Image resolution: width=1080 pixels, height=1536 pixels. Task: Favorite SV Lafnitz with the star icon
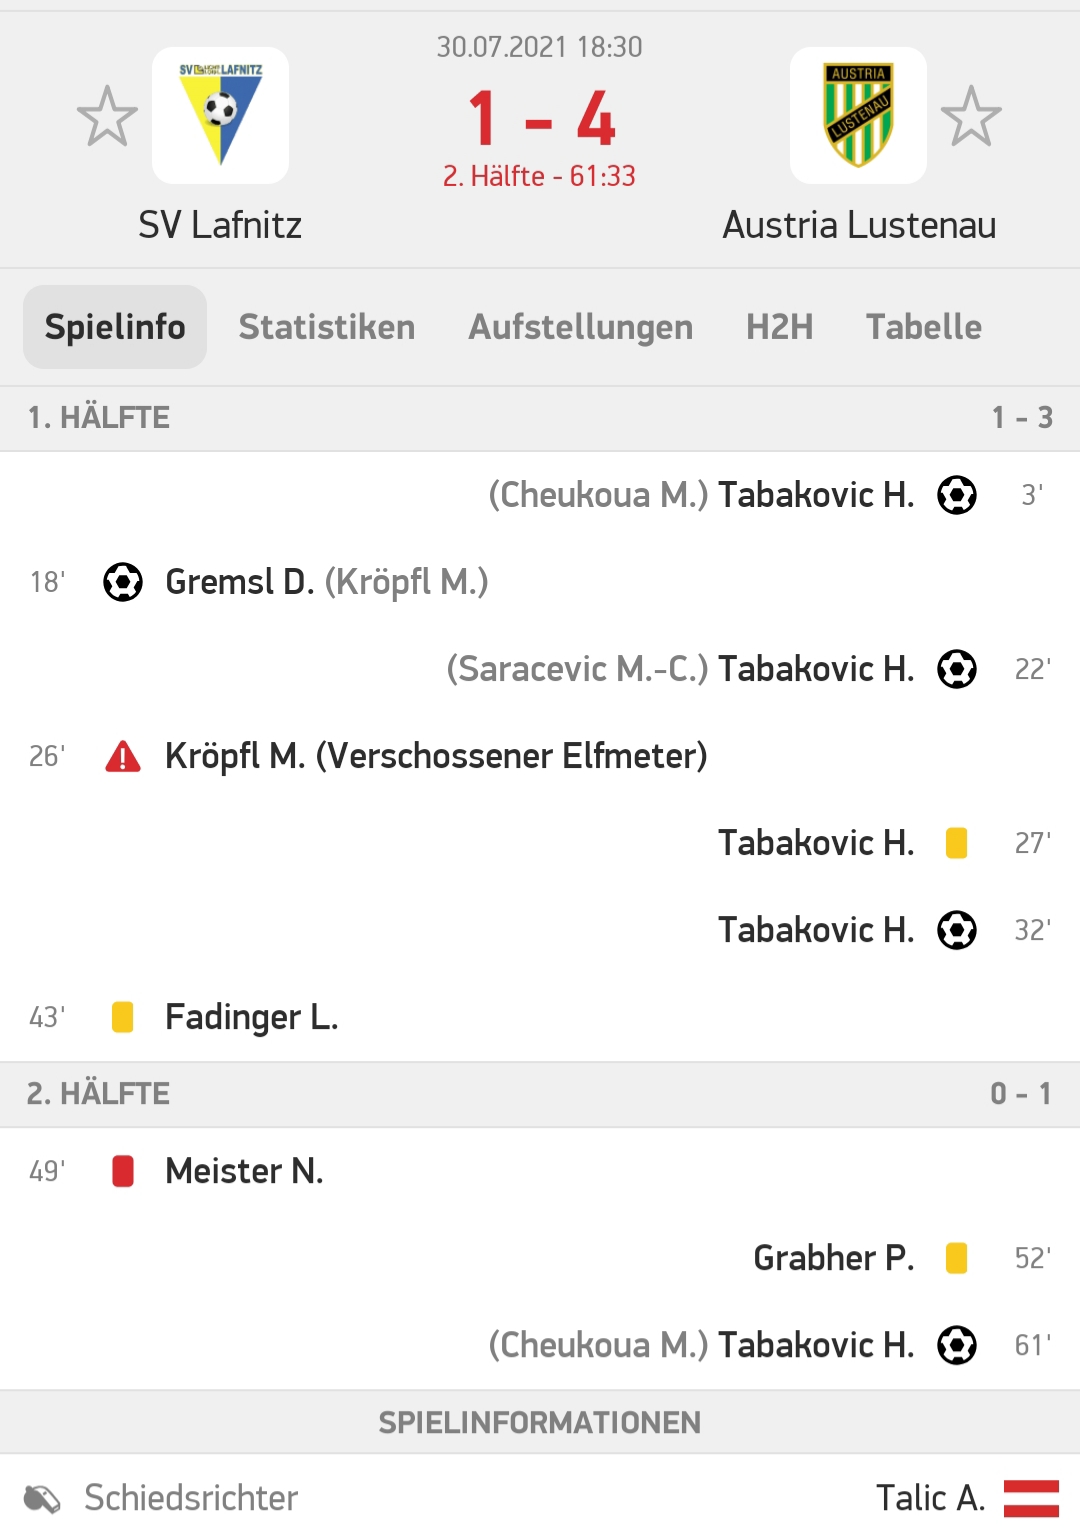click(107, 116)
